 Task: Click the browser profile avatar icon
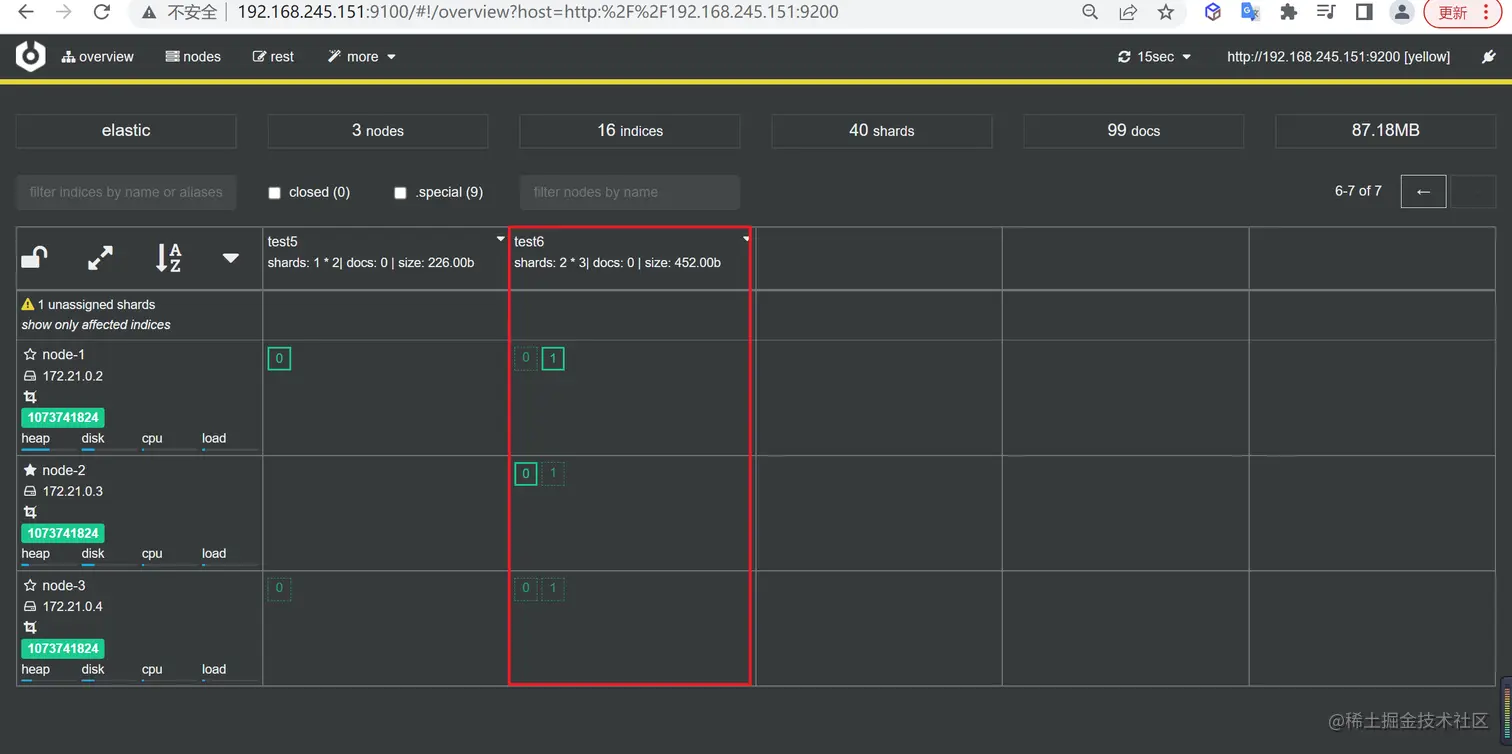[x=1402, y=12]
